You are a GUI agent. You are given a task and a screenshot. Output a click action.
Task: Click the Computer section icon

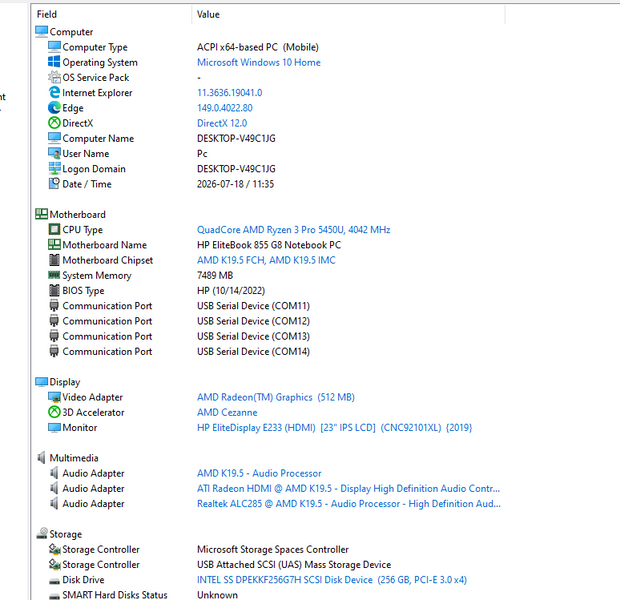pos(42,32)
